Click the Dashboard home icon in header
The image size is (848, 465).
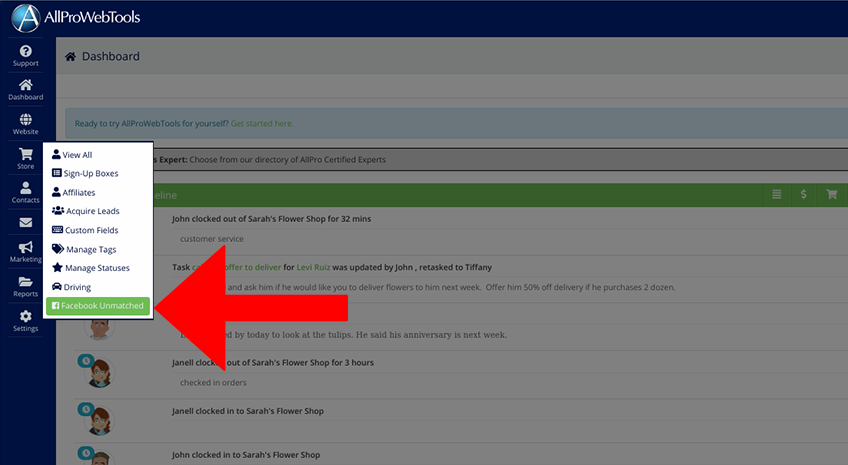tap(70, 56)
